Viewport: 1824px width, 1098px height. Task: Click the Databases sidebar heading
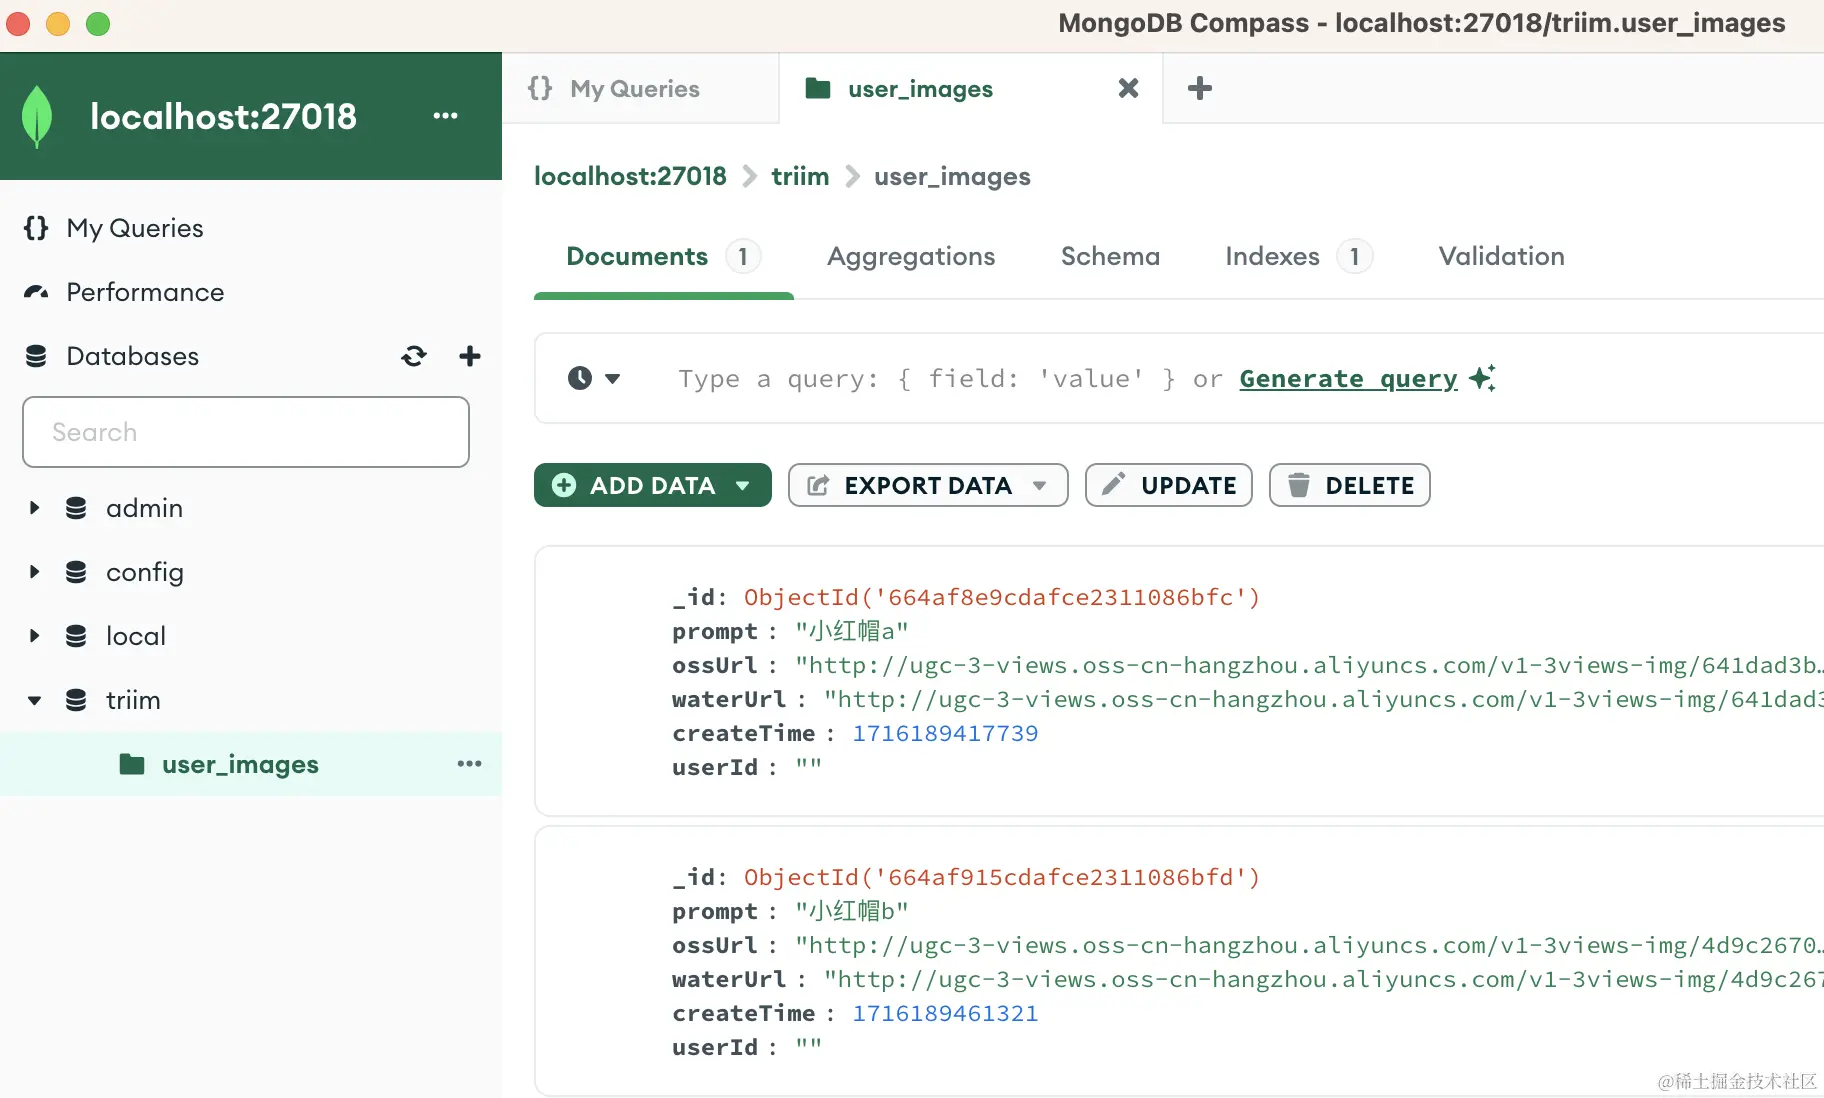132,356
